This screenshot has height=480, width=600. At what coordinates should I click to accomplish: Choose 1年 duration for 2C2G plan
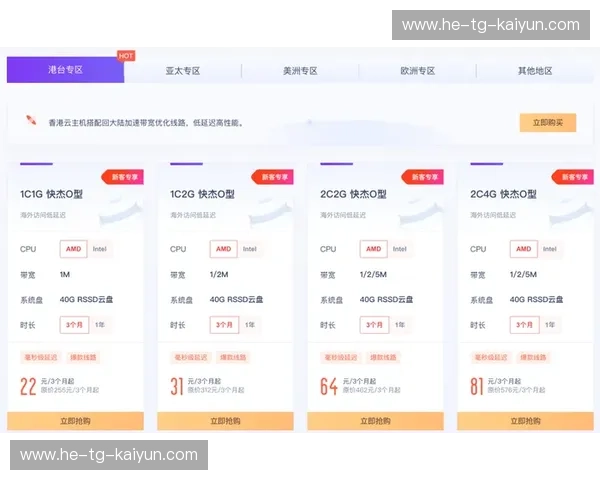[x=400, y=325]
